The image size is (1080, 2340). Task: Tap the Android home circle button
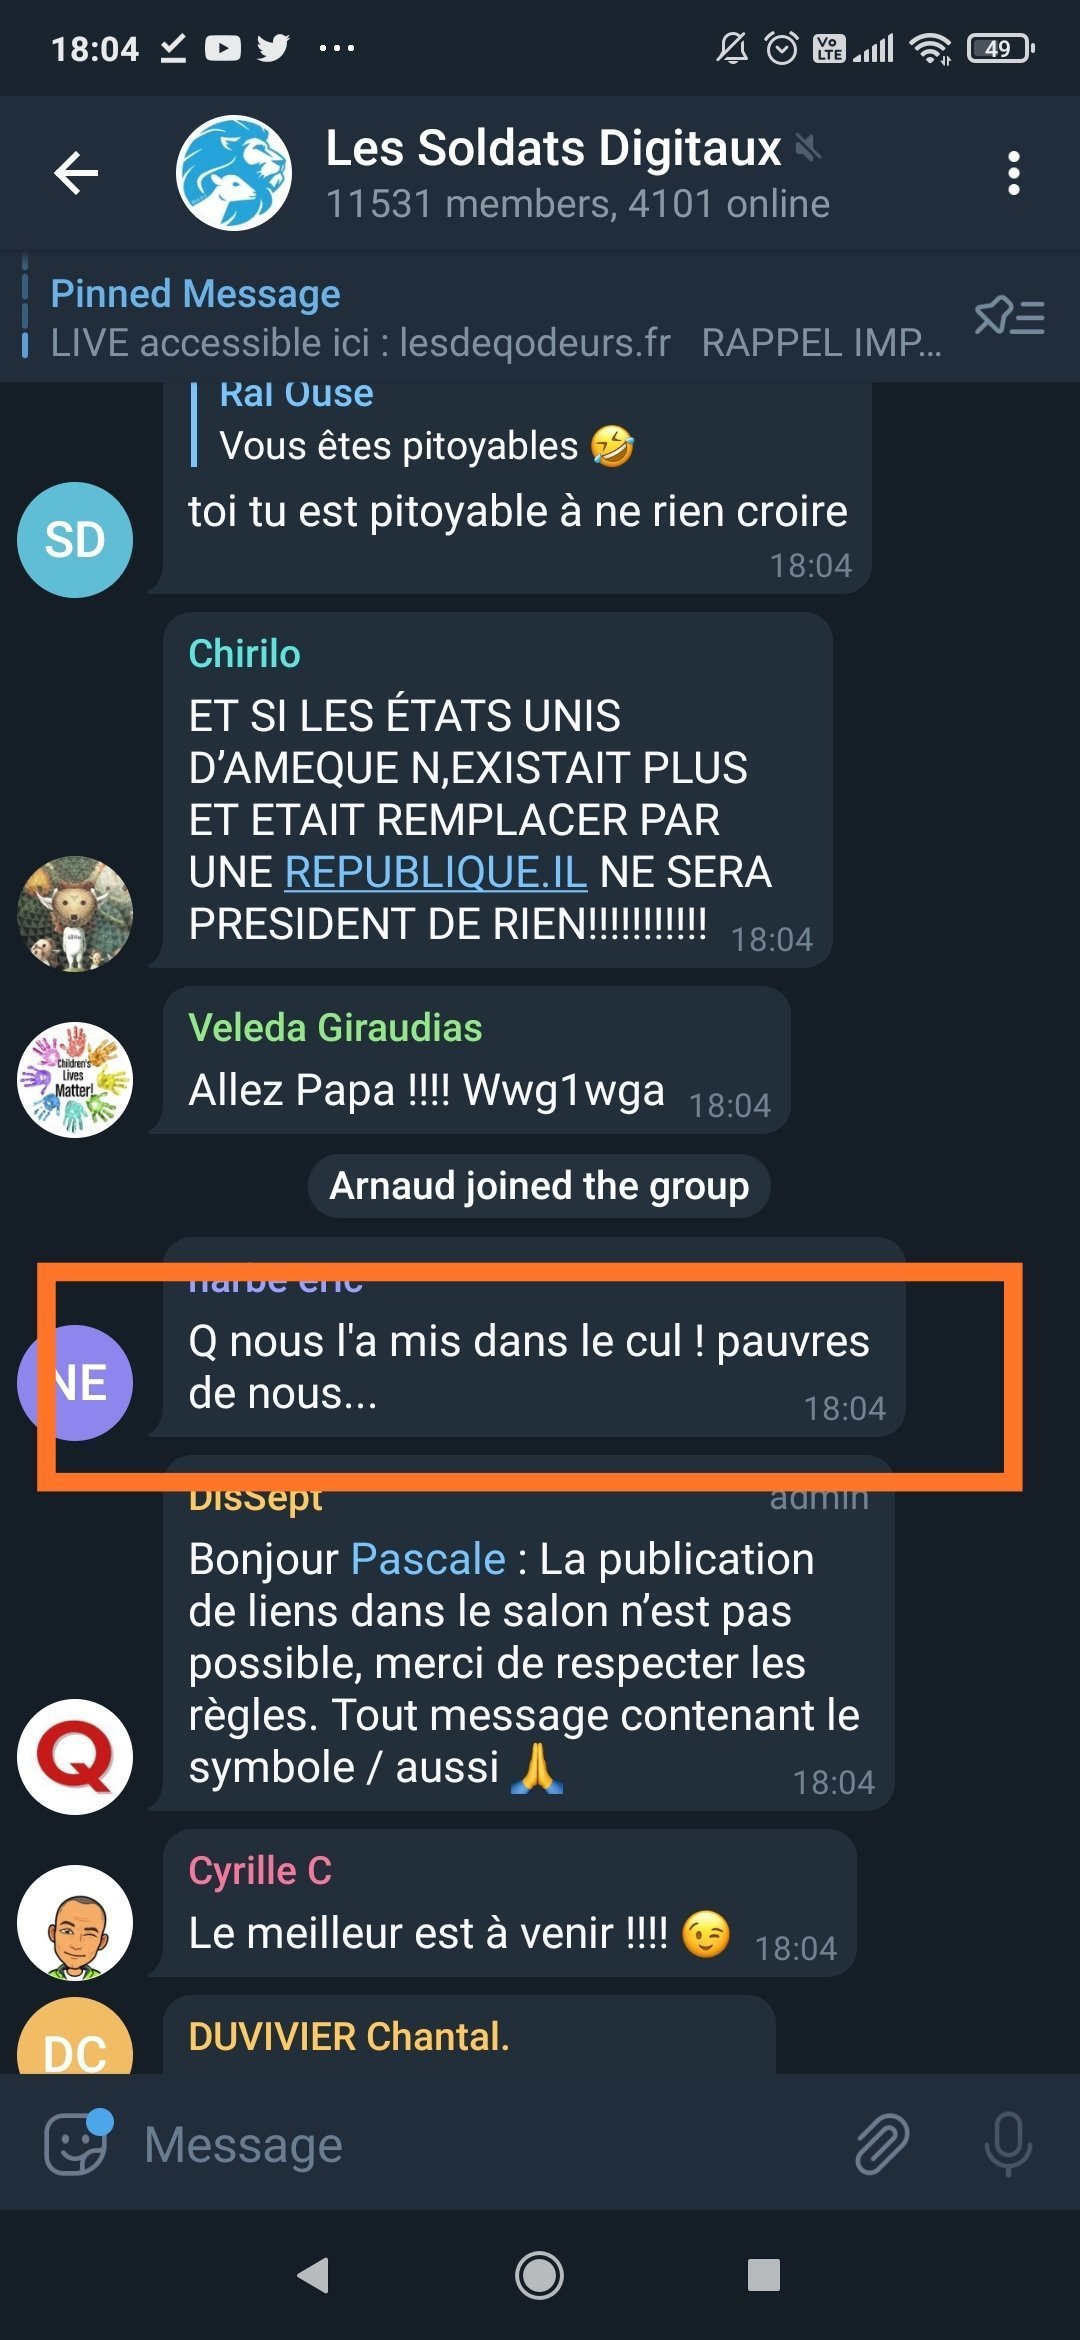[x=540, y=2275]
